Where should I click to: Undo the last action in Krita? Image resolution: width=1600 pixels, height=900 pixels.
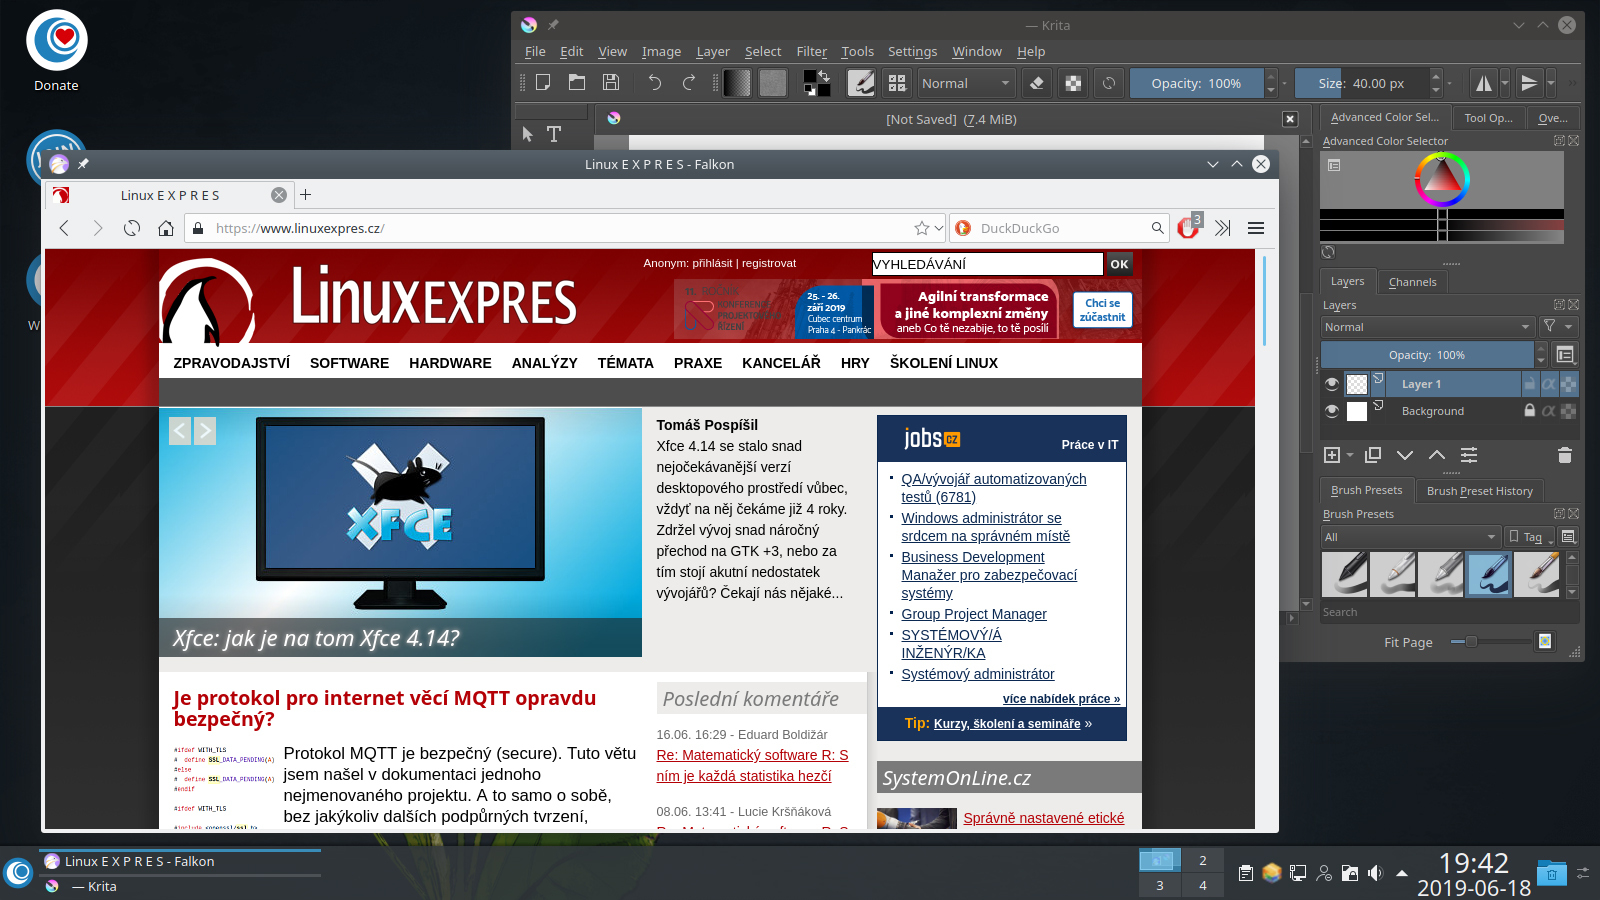[x=655, y=83]
